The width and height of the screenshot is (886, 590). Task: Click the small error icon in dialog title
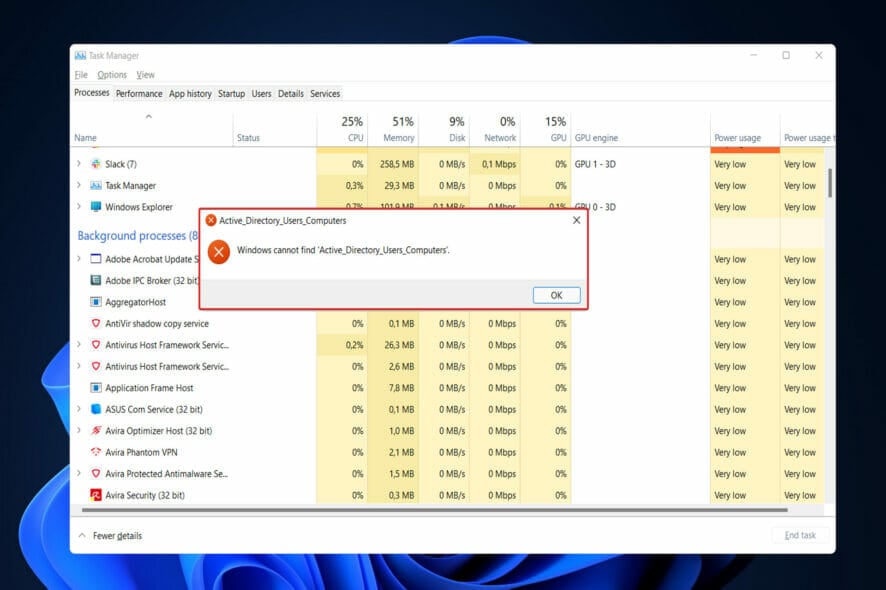(211, 220)
